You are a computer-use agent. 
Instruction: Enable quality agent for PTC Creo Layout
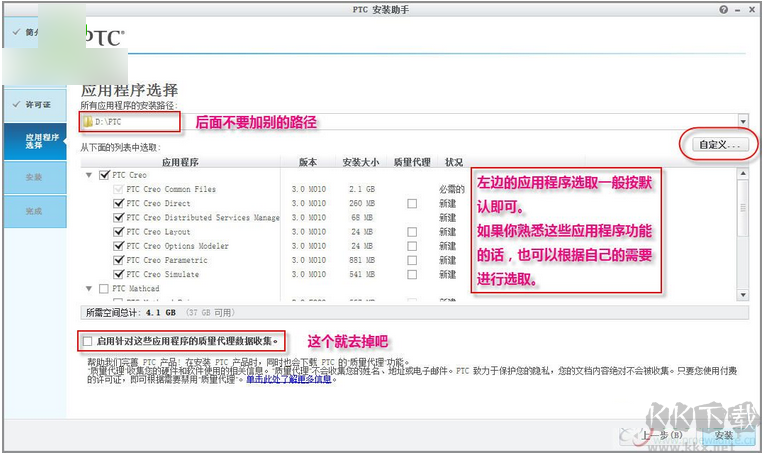[411, 232]
